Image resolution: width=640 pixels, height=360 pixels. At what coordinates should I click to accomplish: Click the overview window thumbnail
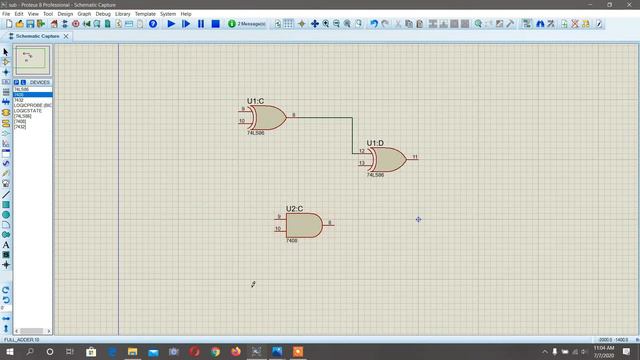32,60
